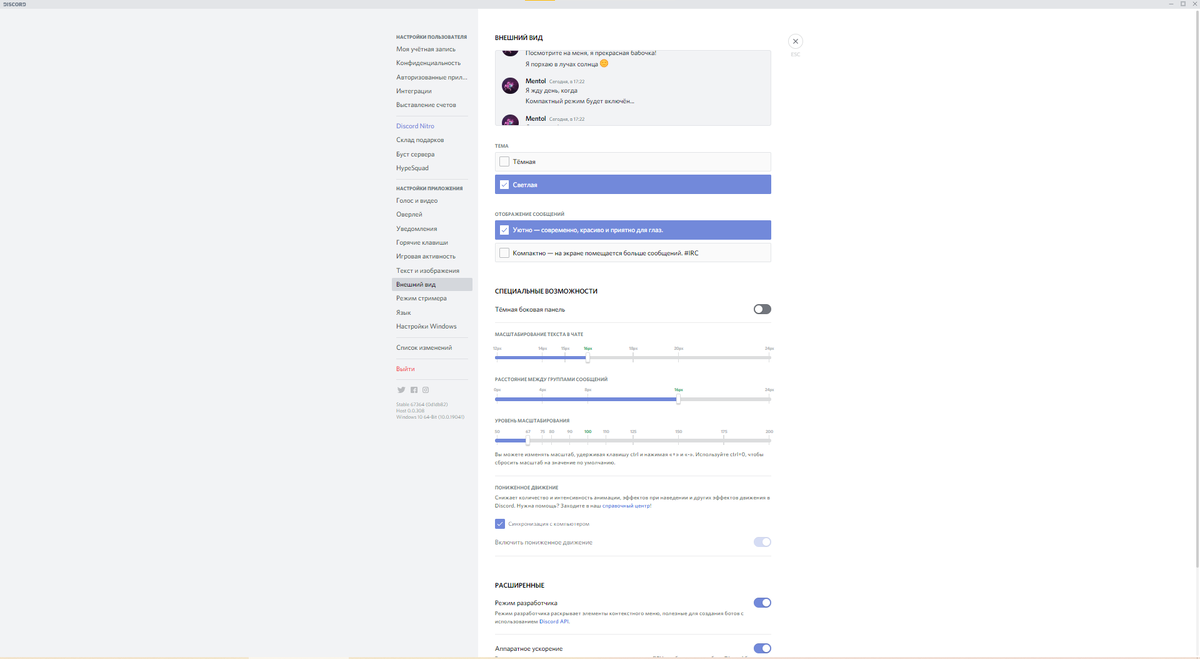Open Голос и видео settings
Viewport: 1200px width, 659px height.
pyautogui.click(x=432, y=201)
